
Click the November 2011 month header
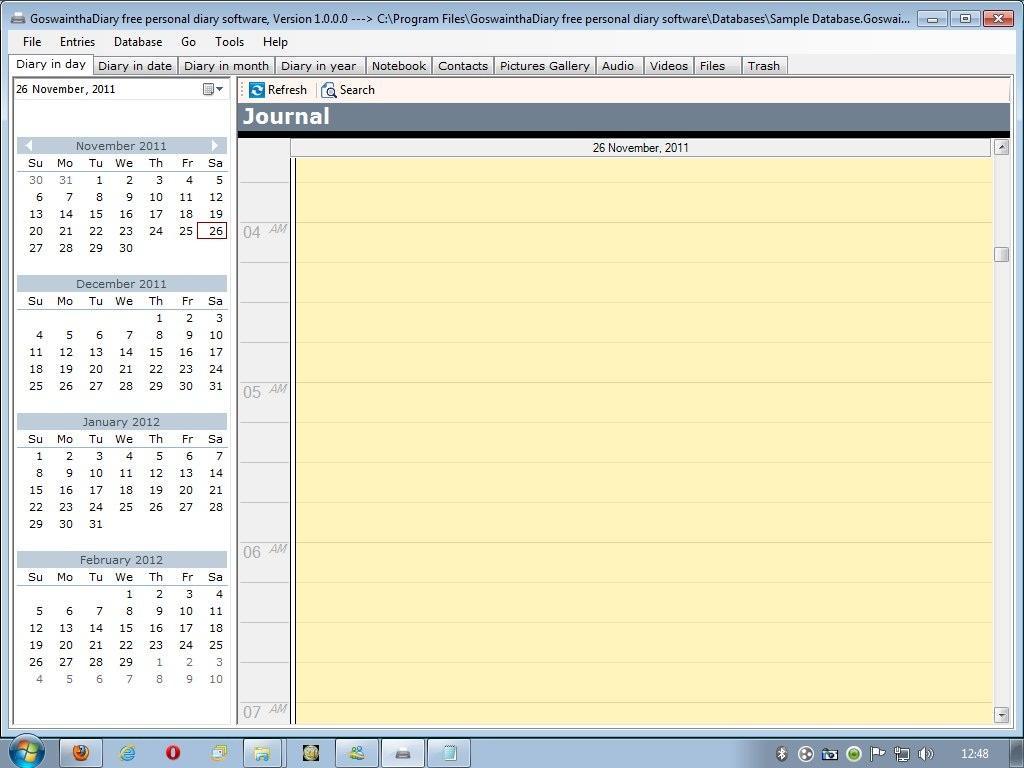coord(121,146)
